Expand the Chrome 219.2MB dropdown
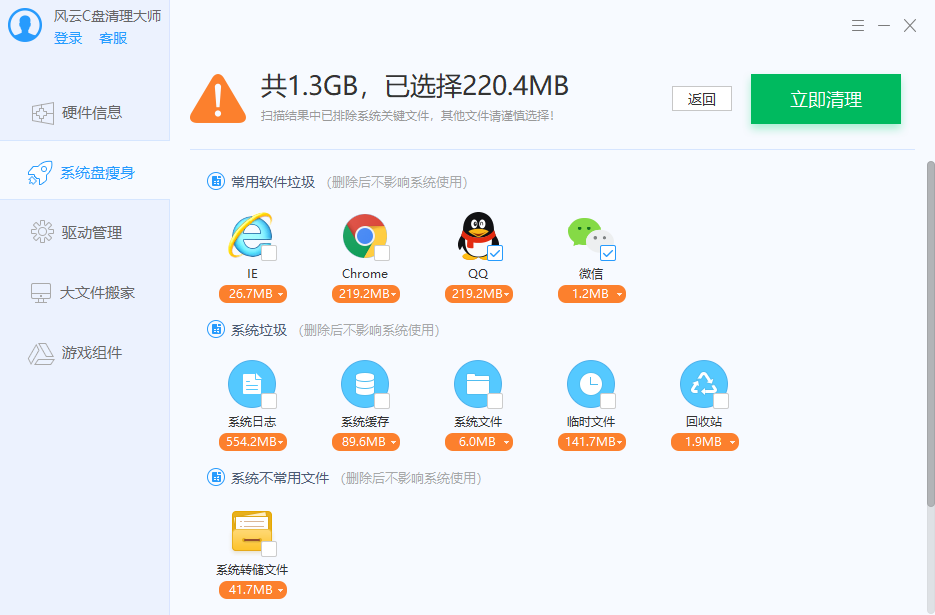Image resolution: width=935 pixels, height=615 pixels. pos(366,294)
